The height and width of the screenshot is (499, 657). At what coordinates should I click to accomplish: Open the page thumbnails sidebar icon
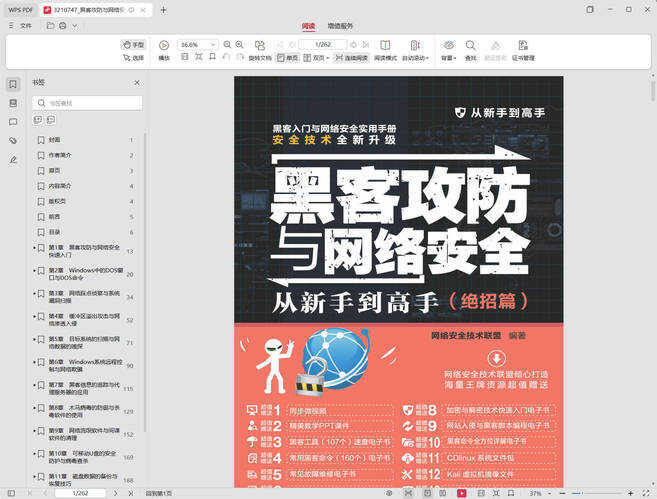click(x=13, y=103)
